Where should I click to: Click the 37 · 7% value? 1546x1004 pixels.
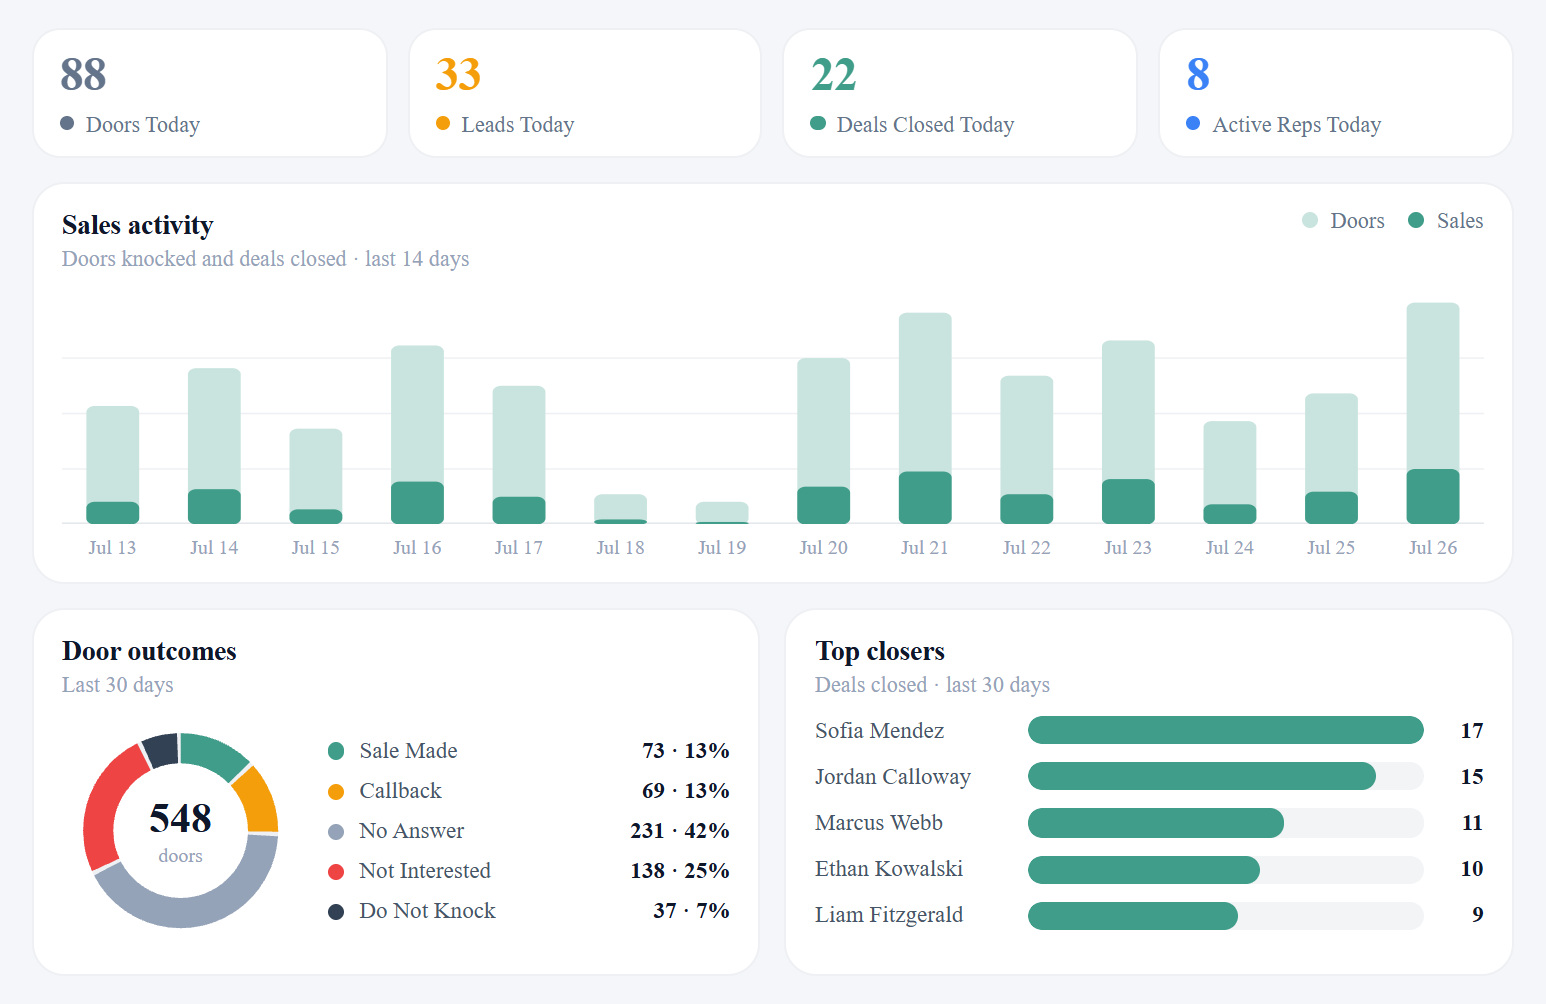692,911
